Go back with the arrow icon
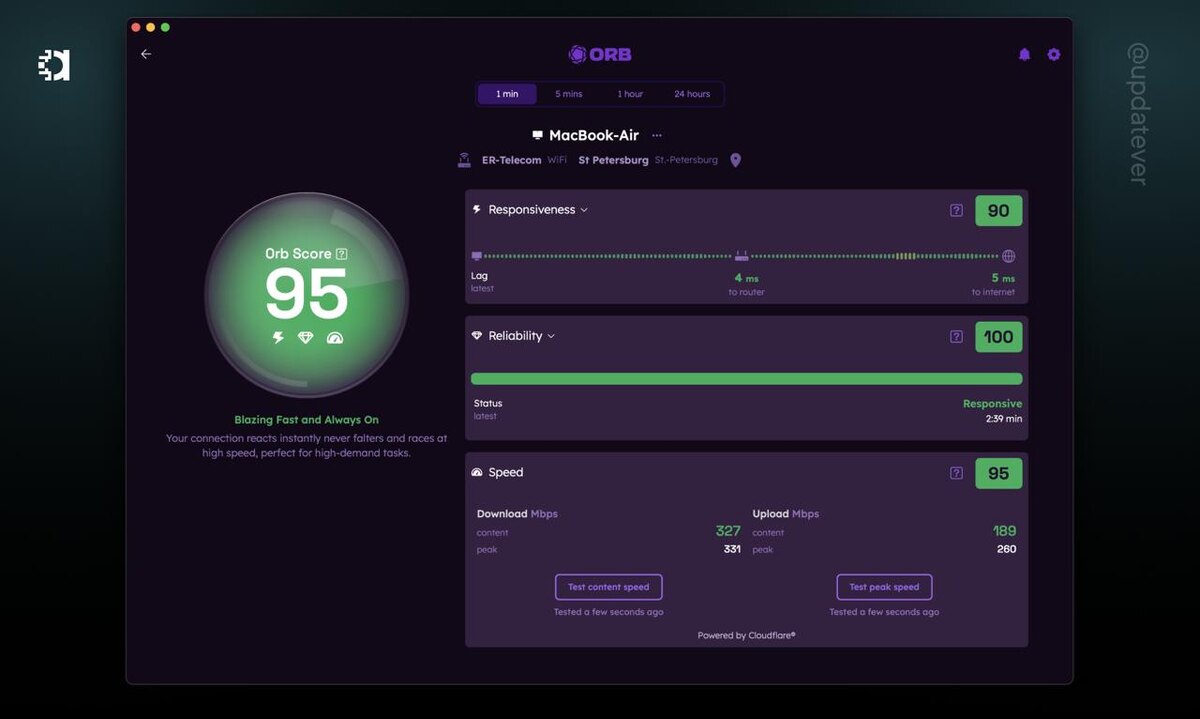Image resolution: width=1200 pixels, height=719 pixels. (x=146, y=54)
